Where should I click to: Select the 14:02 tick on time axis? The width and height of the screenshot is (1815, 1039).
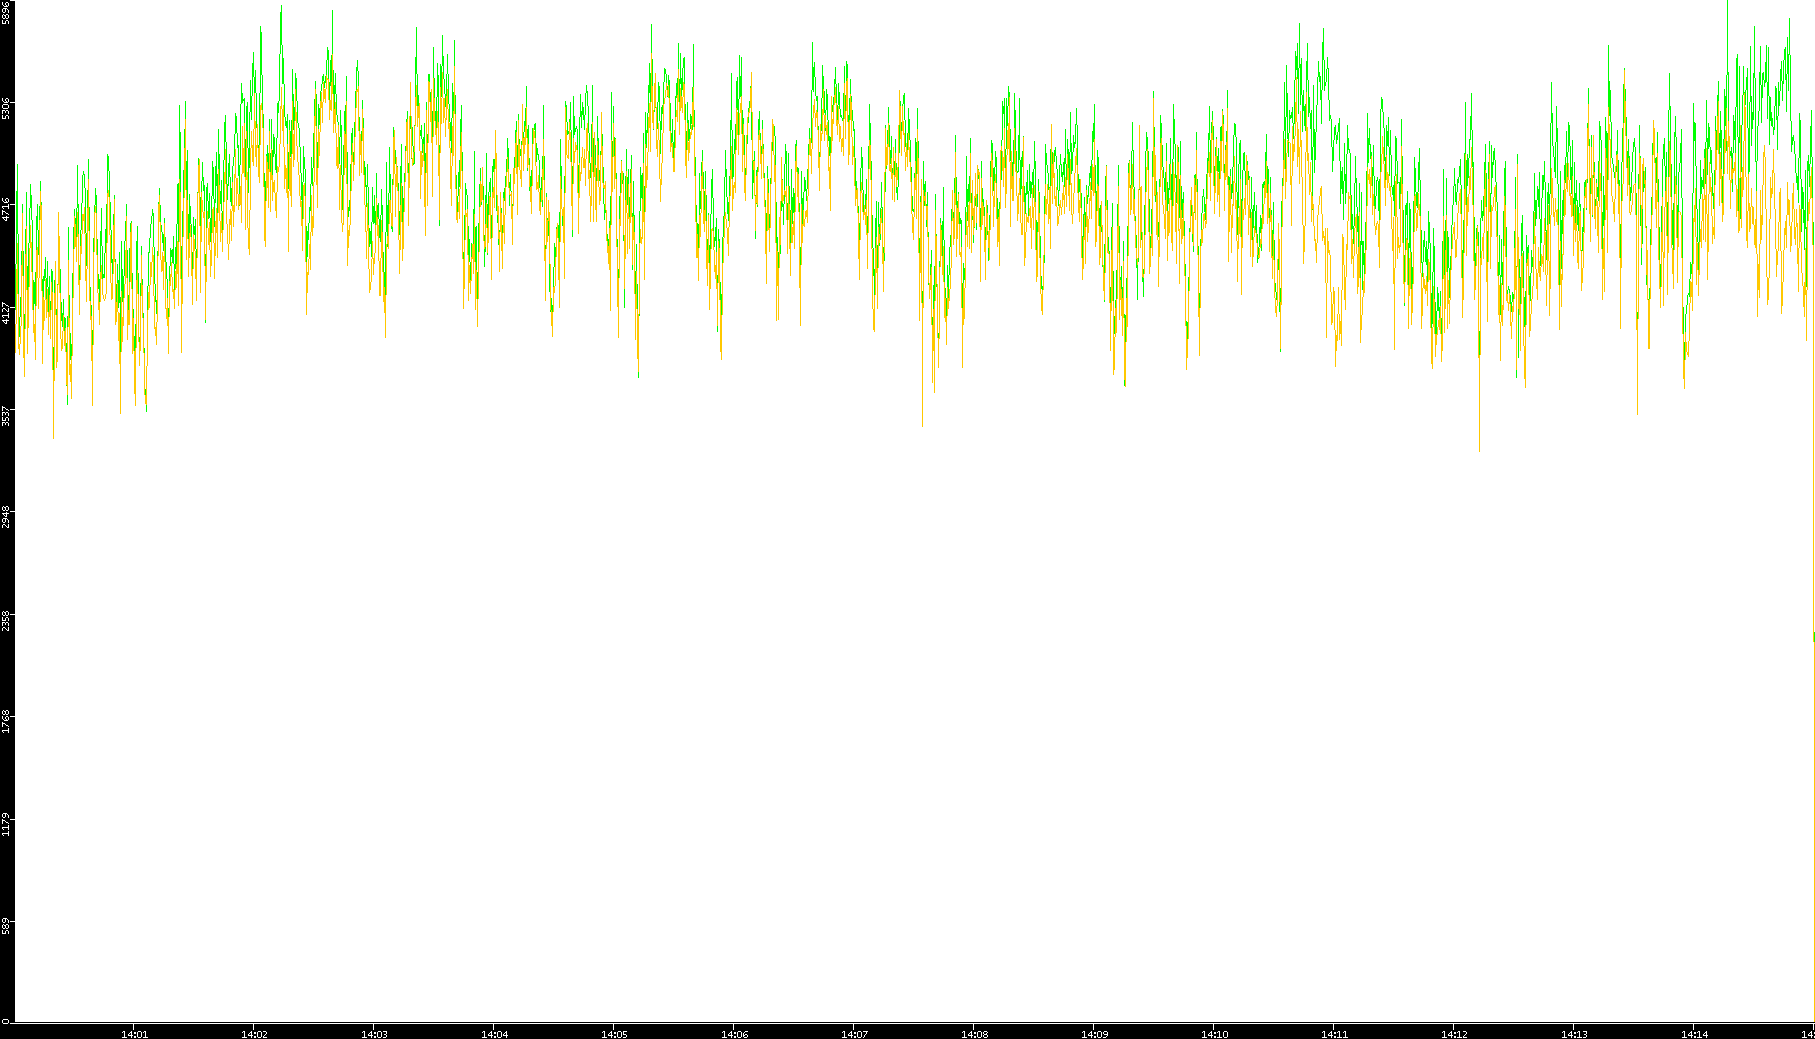pos(254,1034)
